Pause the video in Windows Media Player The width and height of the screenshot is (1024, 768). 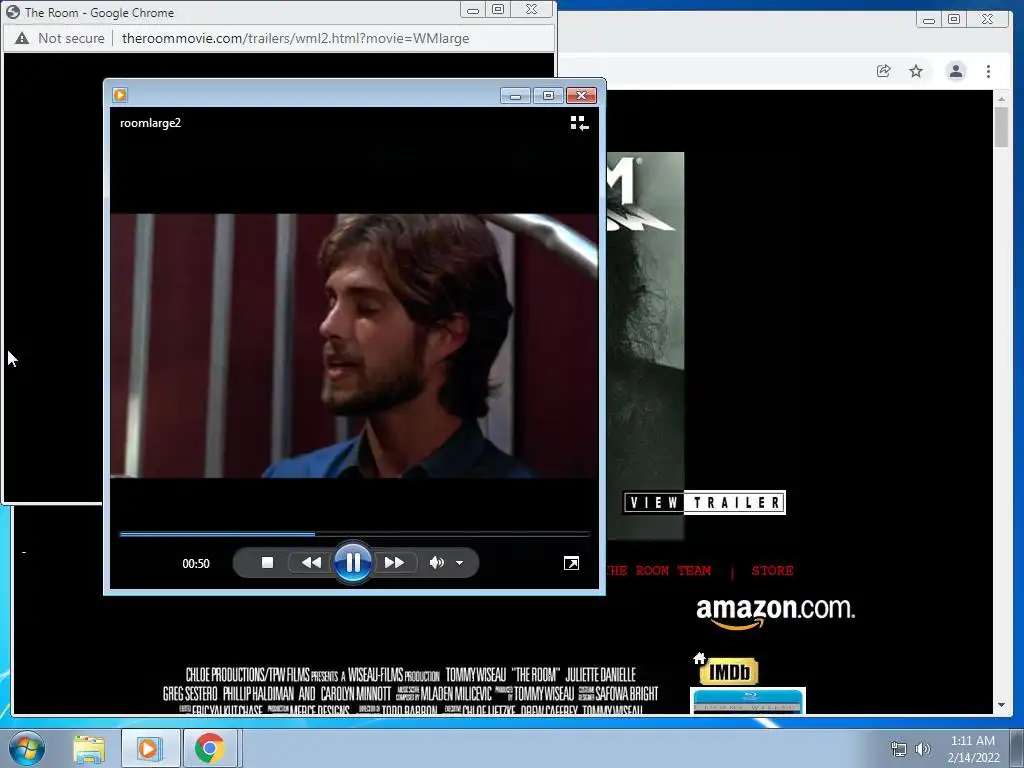click(353, 562)
